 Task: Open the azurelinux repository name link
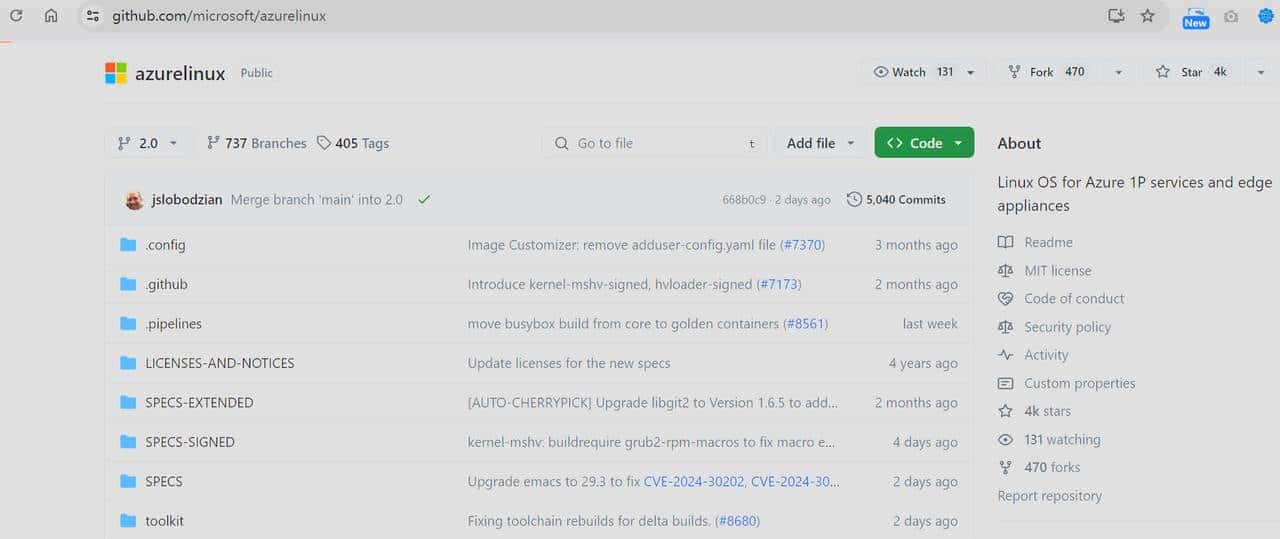click(180, 73)
